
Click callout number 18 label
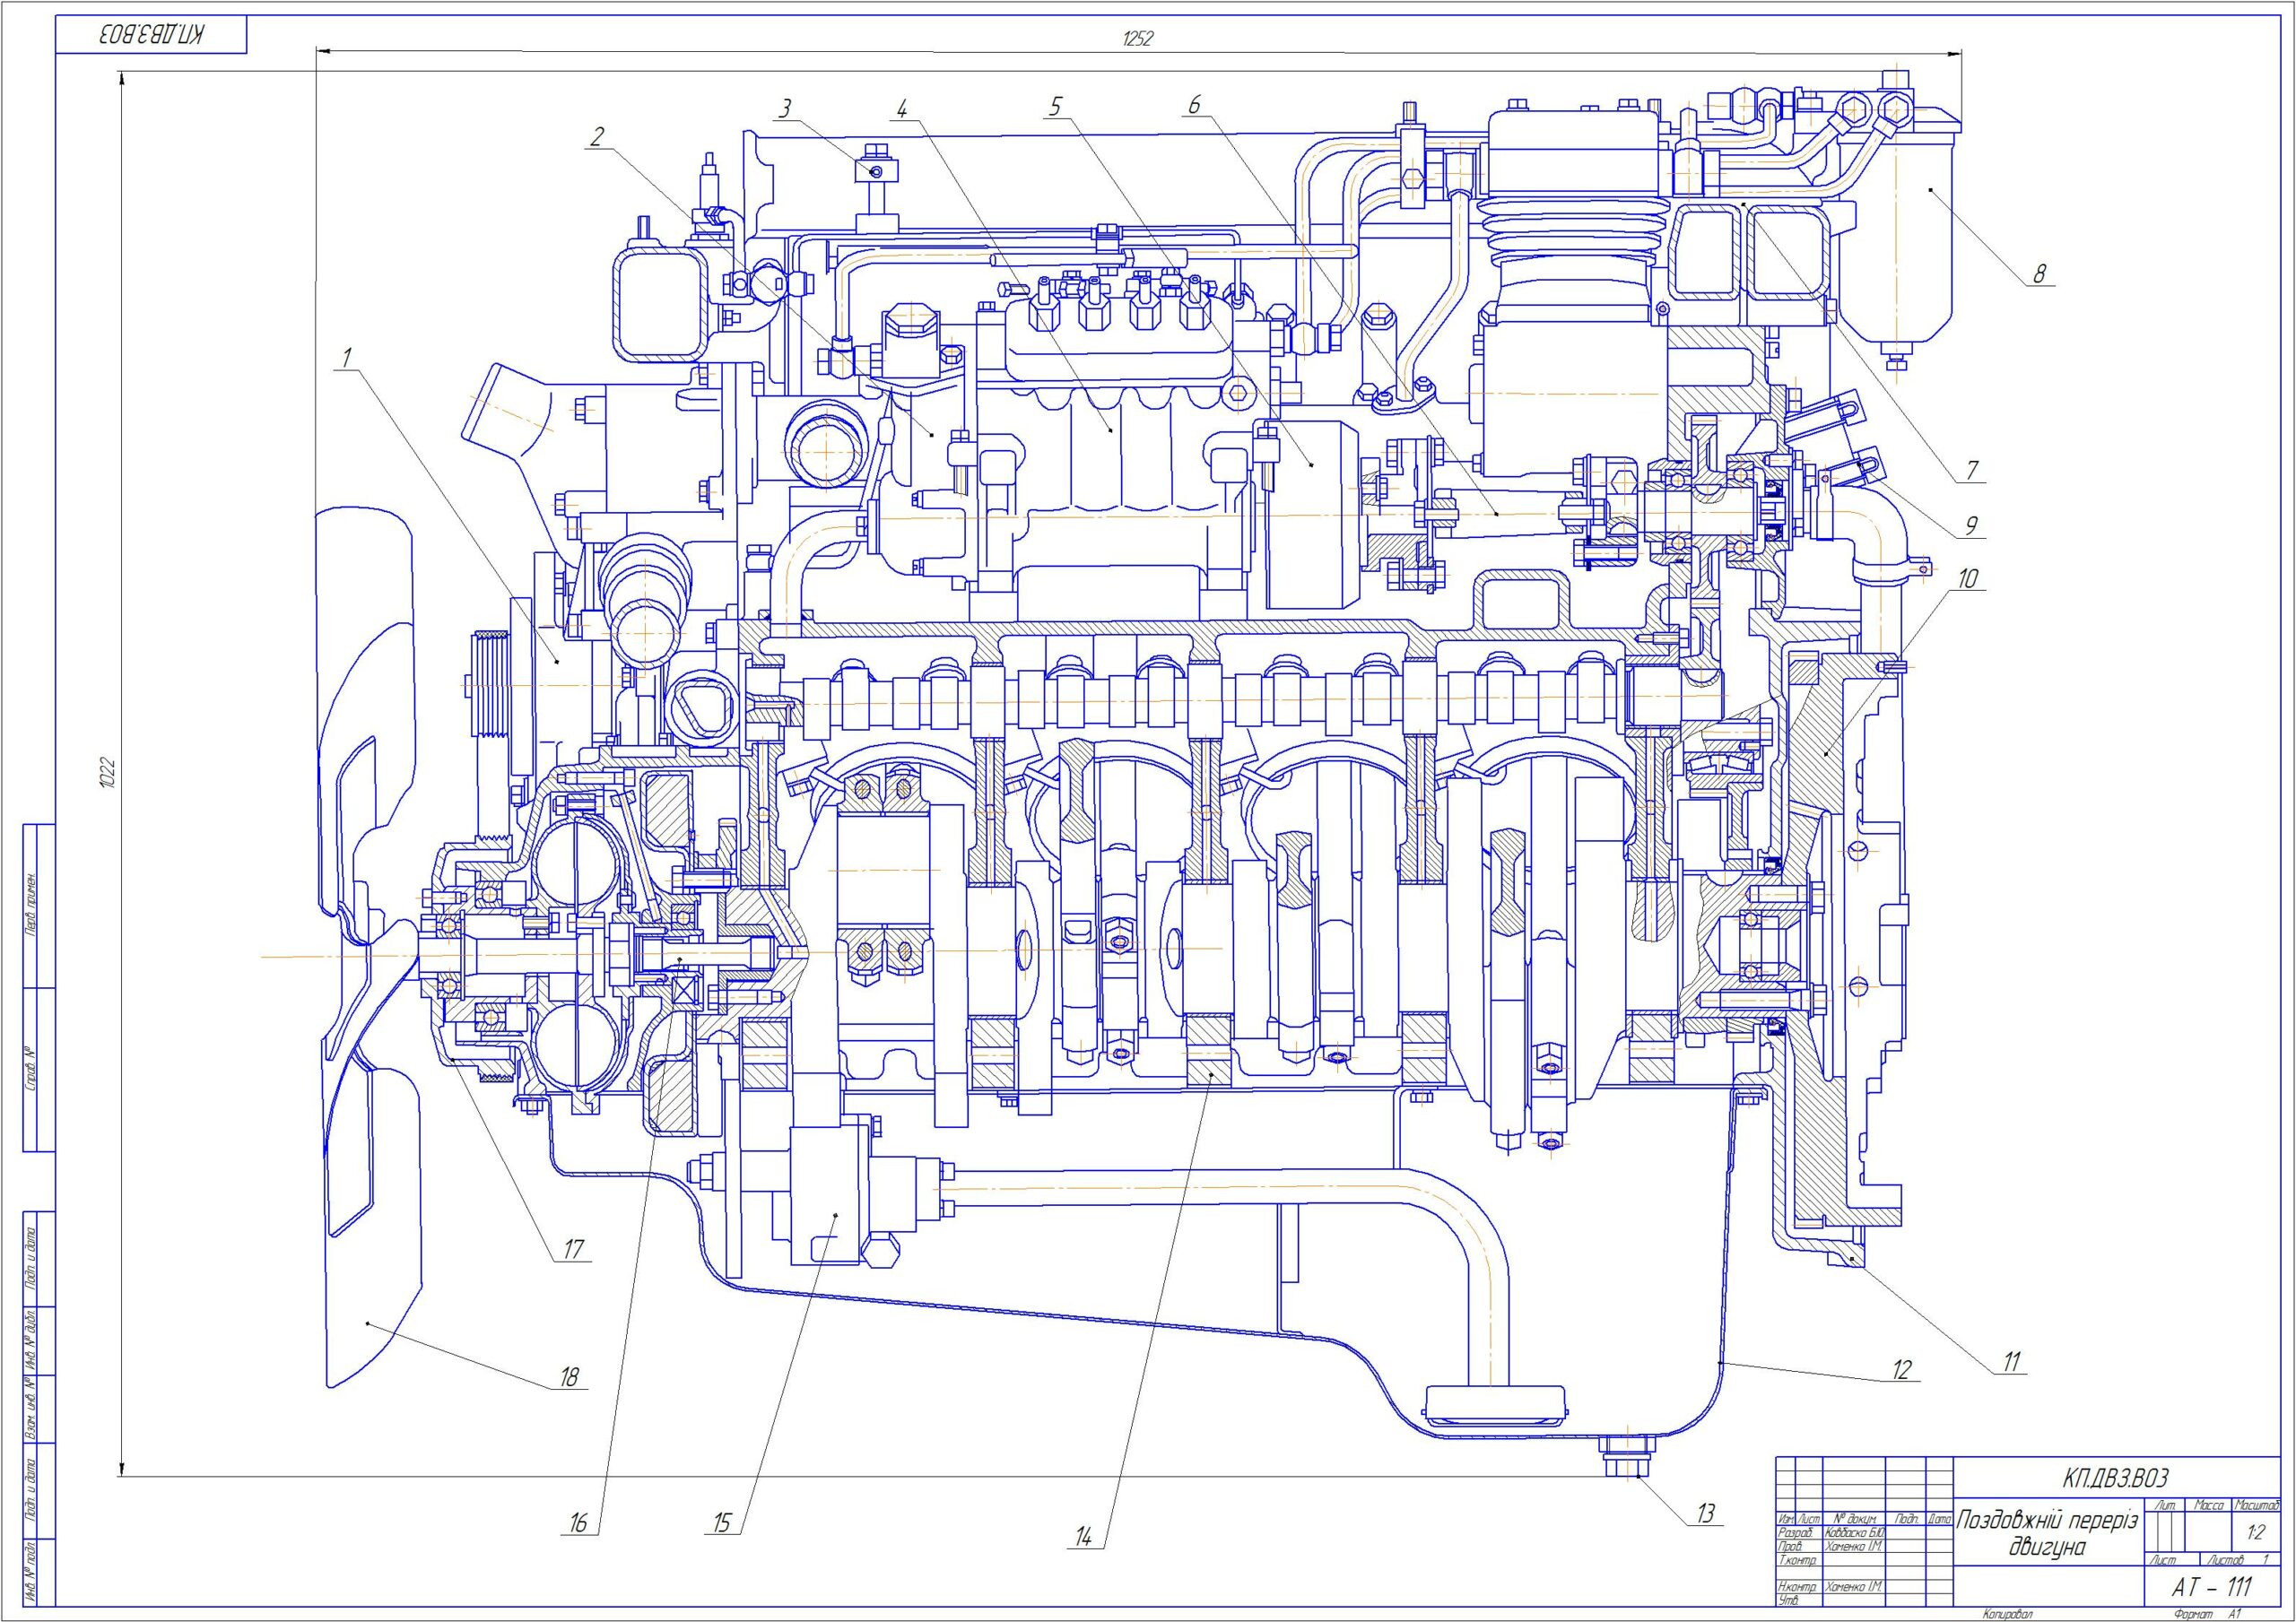click(568, 1377)
